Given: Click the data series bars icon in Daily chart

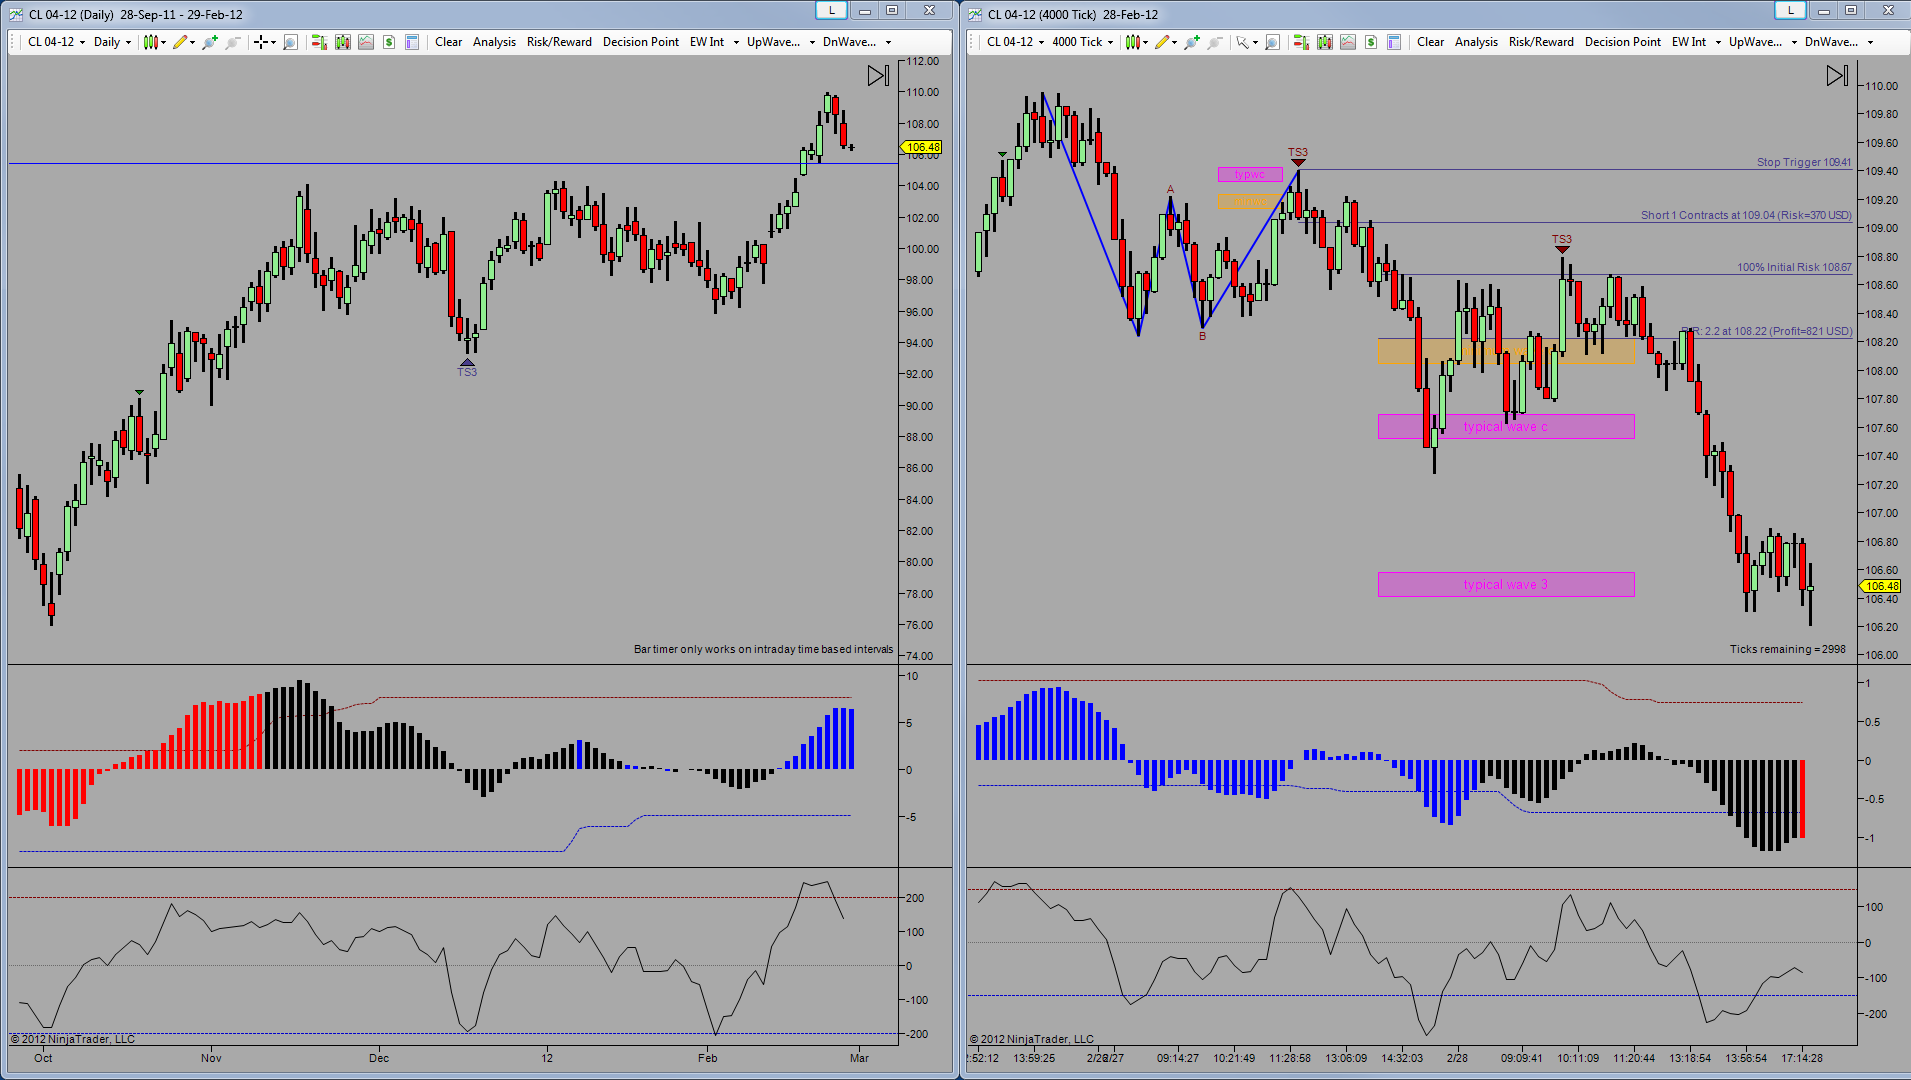Looking at the screenshot, I should point(343,42).
